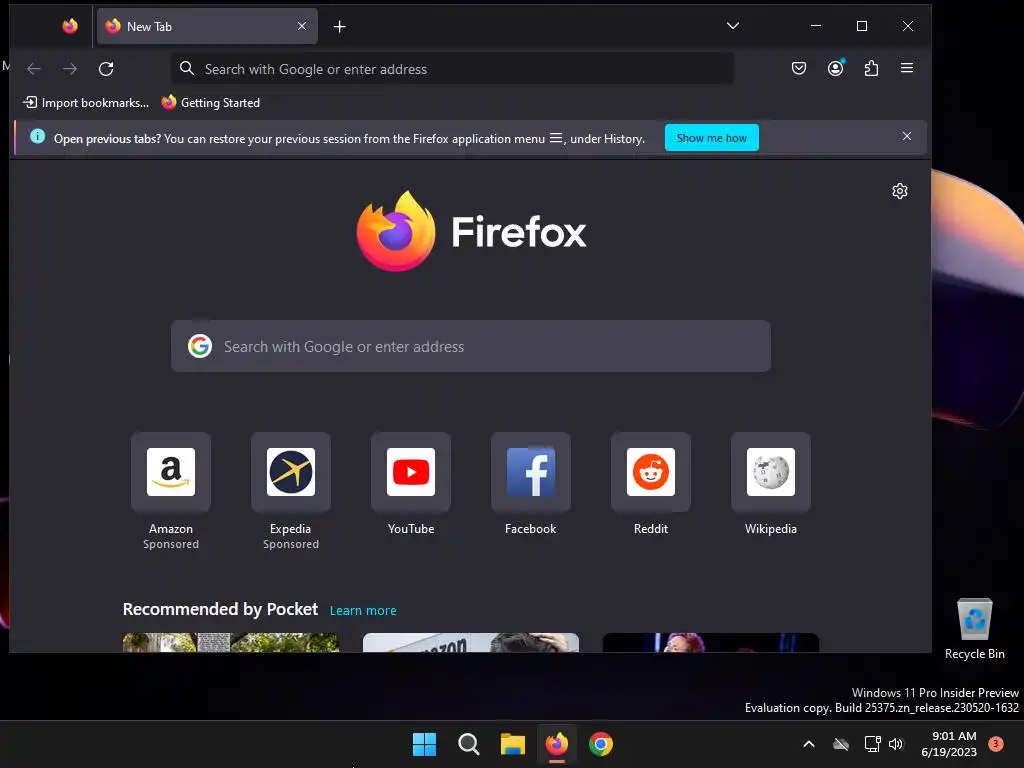Screen dimensions: 1024x768
Task: Dismiss the restore session notification bar
Action: point(906,136)
